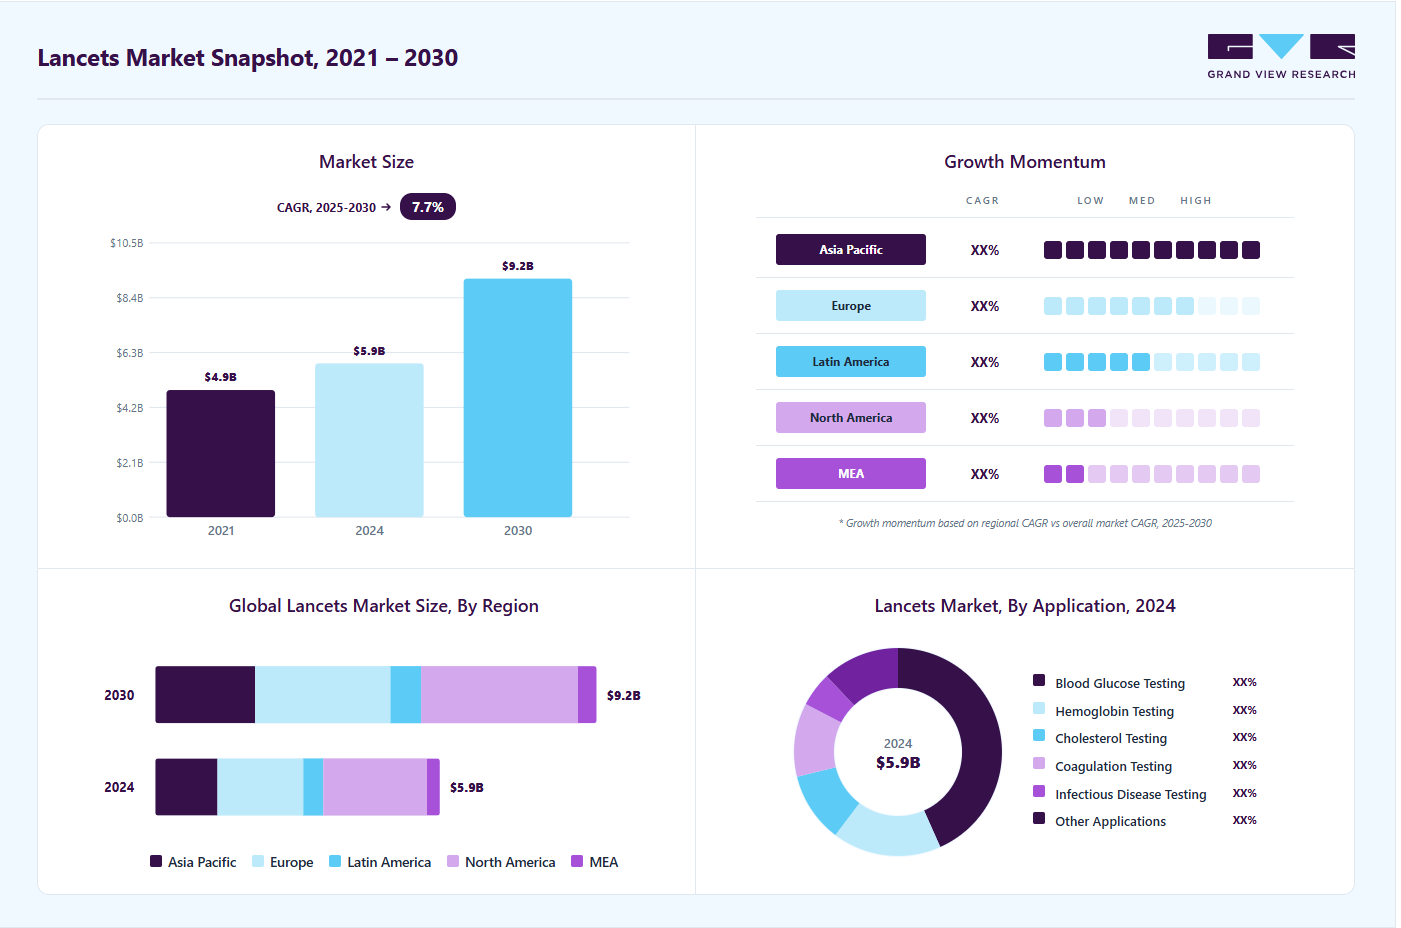Click the Asia Pacific legend swatch
The height and width of the screenshot is (928, 1401).
156,861
